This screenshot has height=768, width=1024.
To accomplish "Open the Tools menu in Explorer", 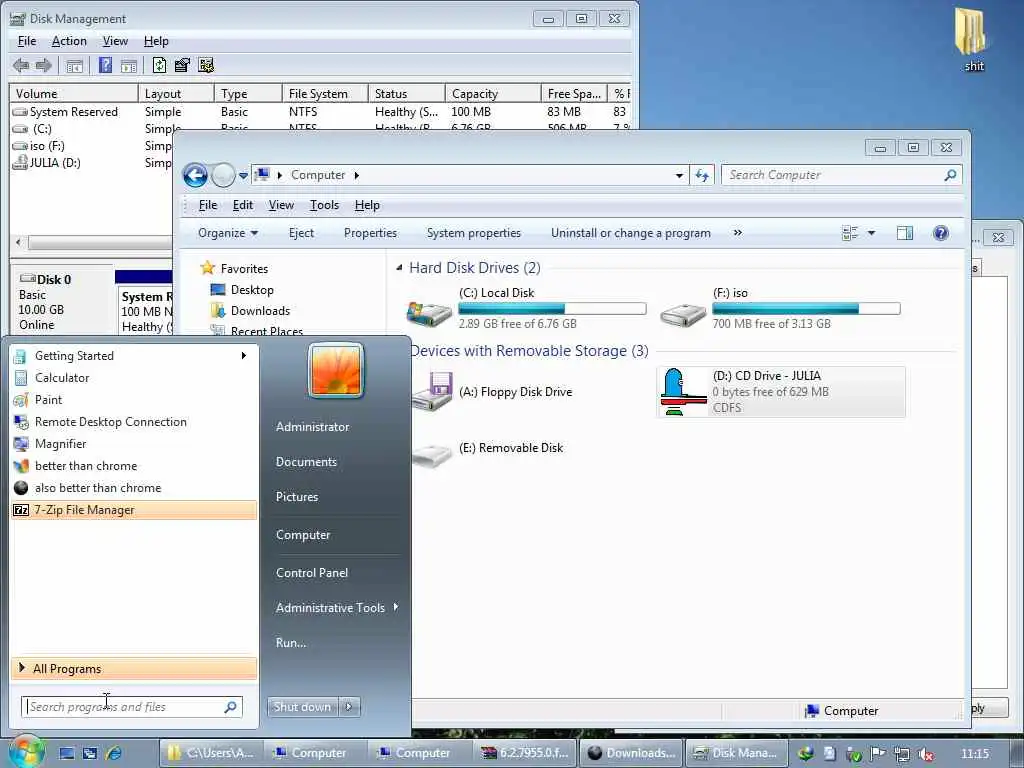I will (x=324, y=205).
